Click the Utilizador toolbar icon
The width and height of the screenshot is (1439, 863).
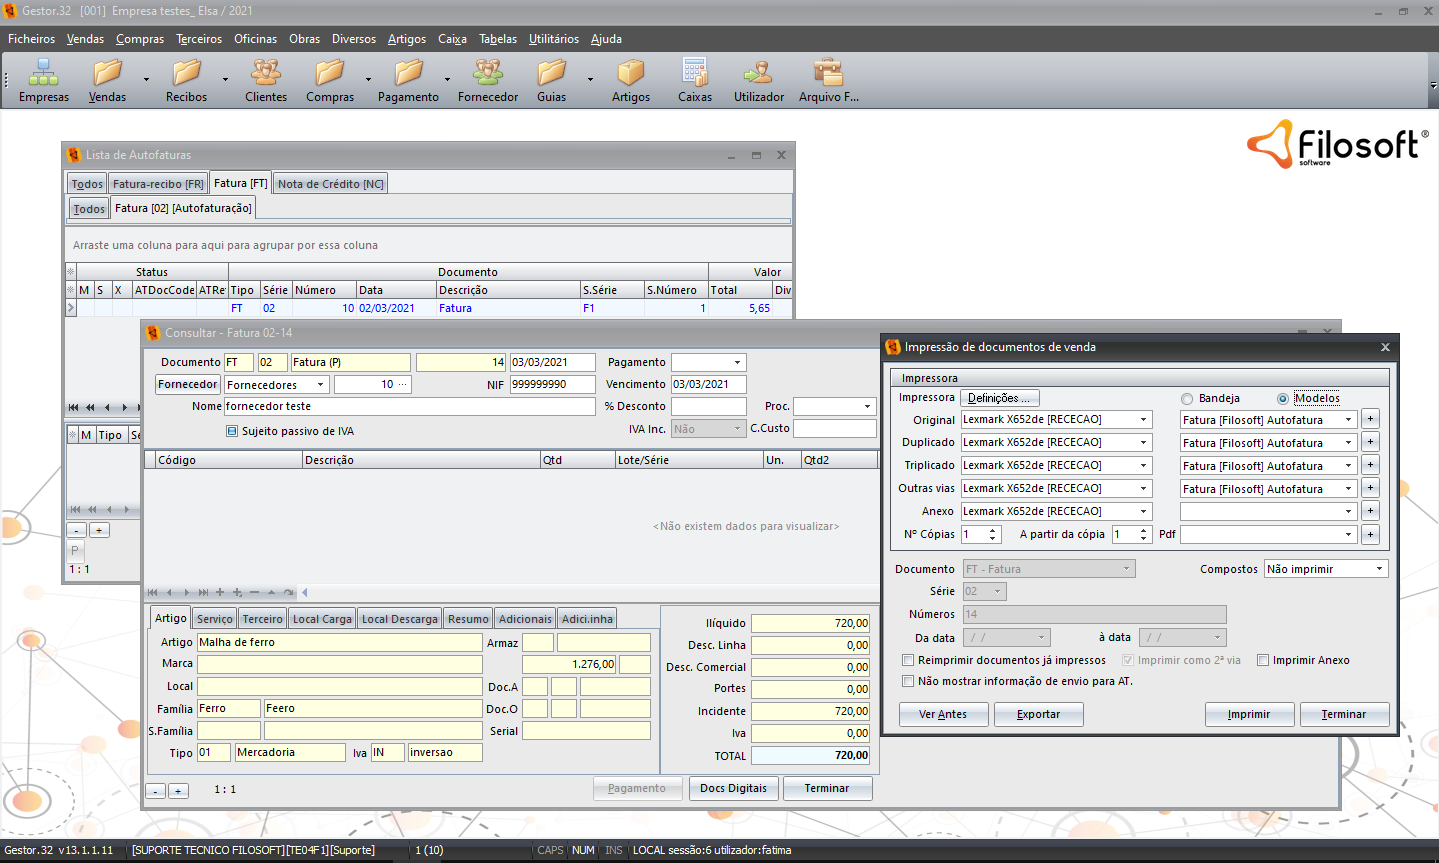pyautogui.click(x=759, y=80)
